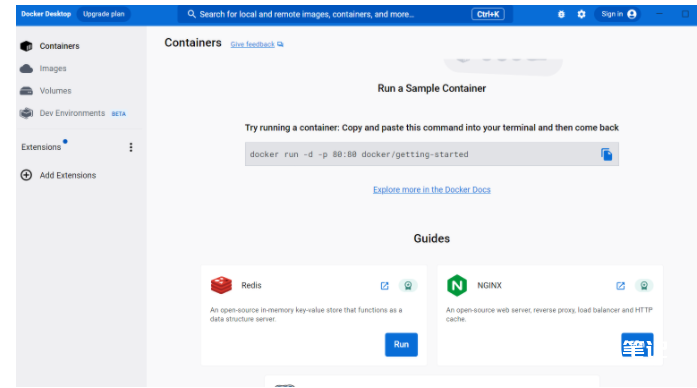Screen dimensions: 697x388
Task: Click the Give feedback chat icon
Action: (280, 44)
